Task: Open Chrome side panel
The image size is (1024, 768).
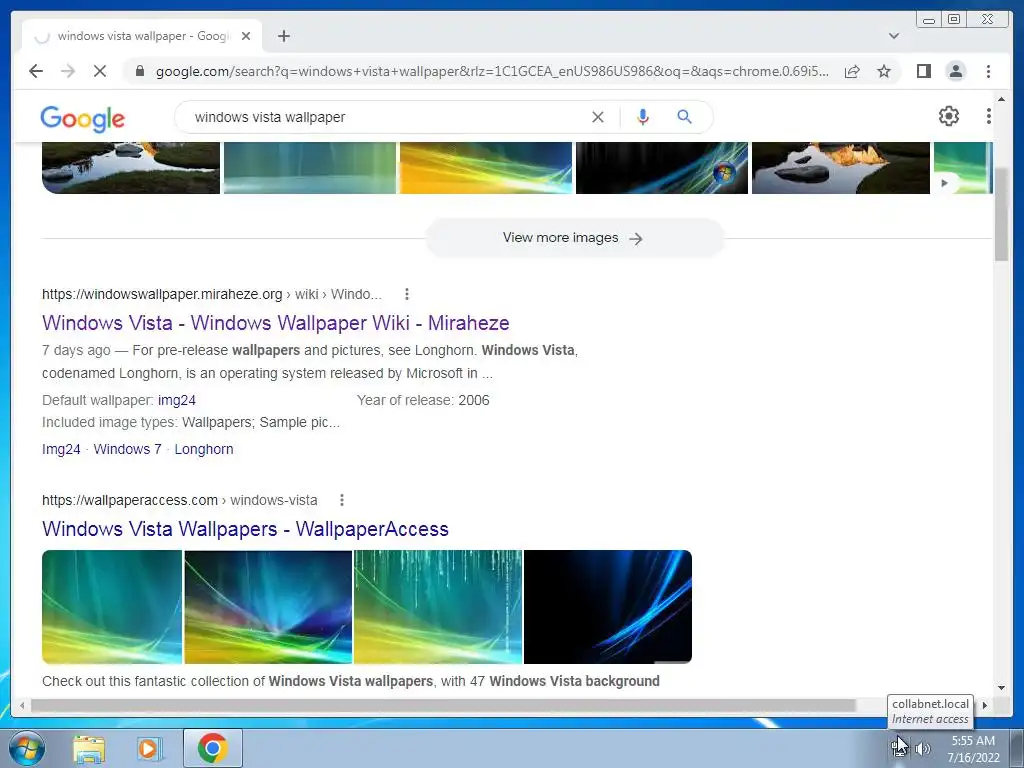Action: 923,71
